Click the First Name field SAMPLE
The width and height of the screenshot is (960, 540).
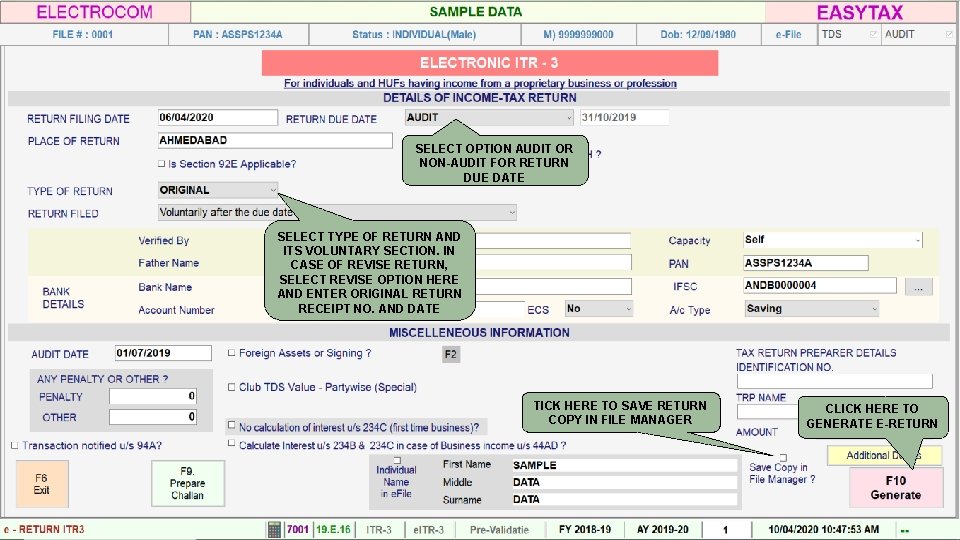pos(624,465)
